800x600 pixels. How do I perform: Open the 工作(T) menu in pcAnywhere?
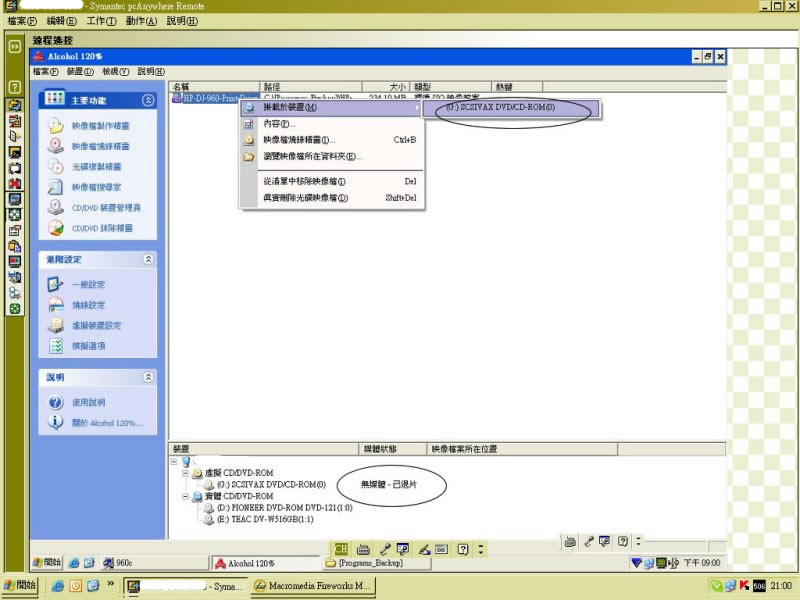click(101, 21)
